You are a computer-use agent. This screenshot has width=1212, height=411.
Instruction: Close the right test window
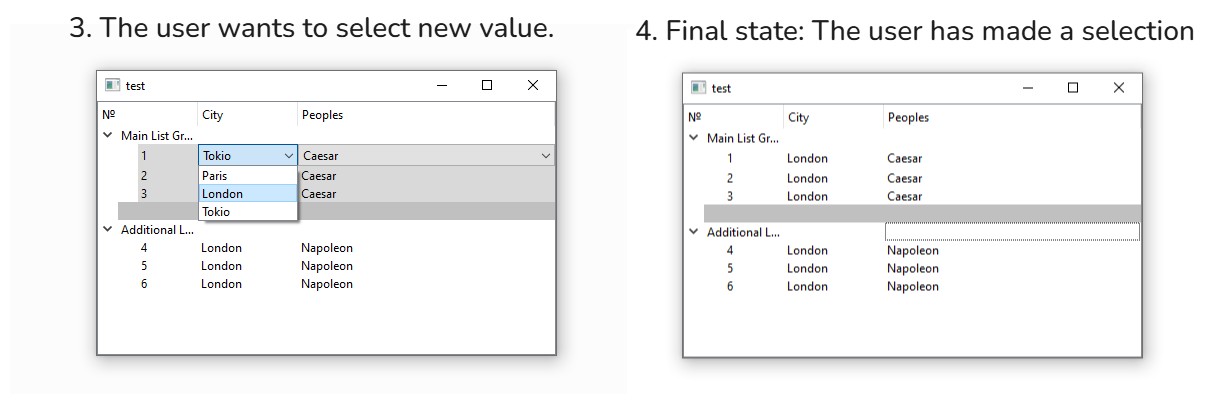(x=1118, y=88)
